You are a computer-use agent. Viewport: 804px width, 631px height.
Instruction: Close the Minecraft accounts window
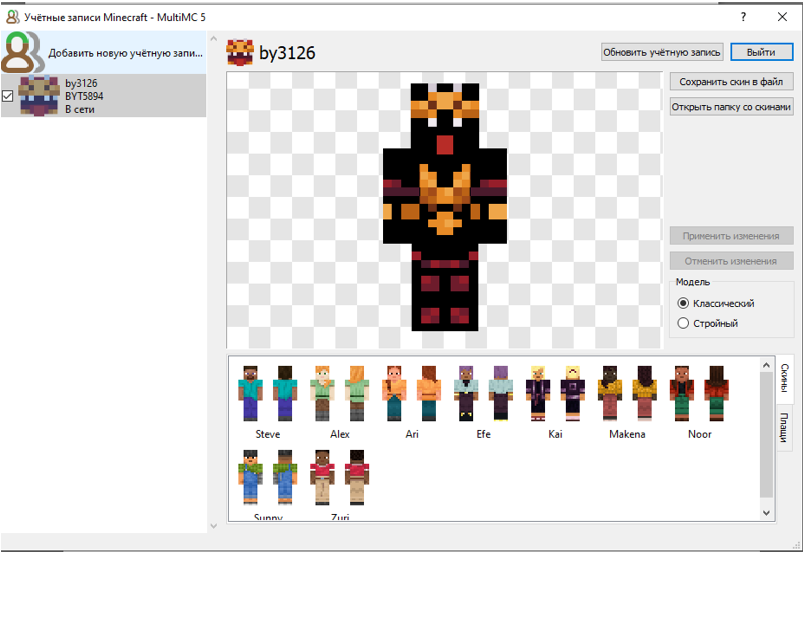(782, 17)
